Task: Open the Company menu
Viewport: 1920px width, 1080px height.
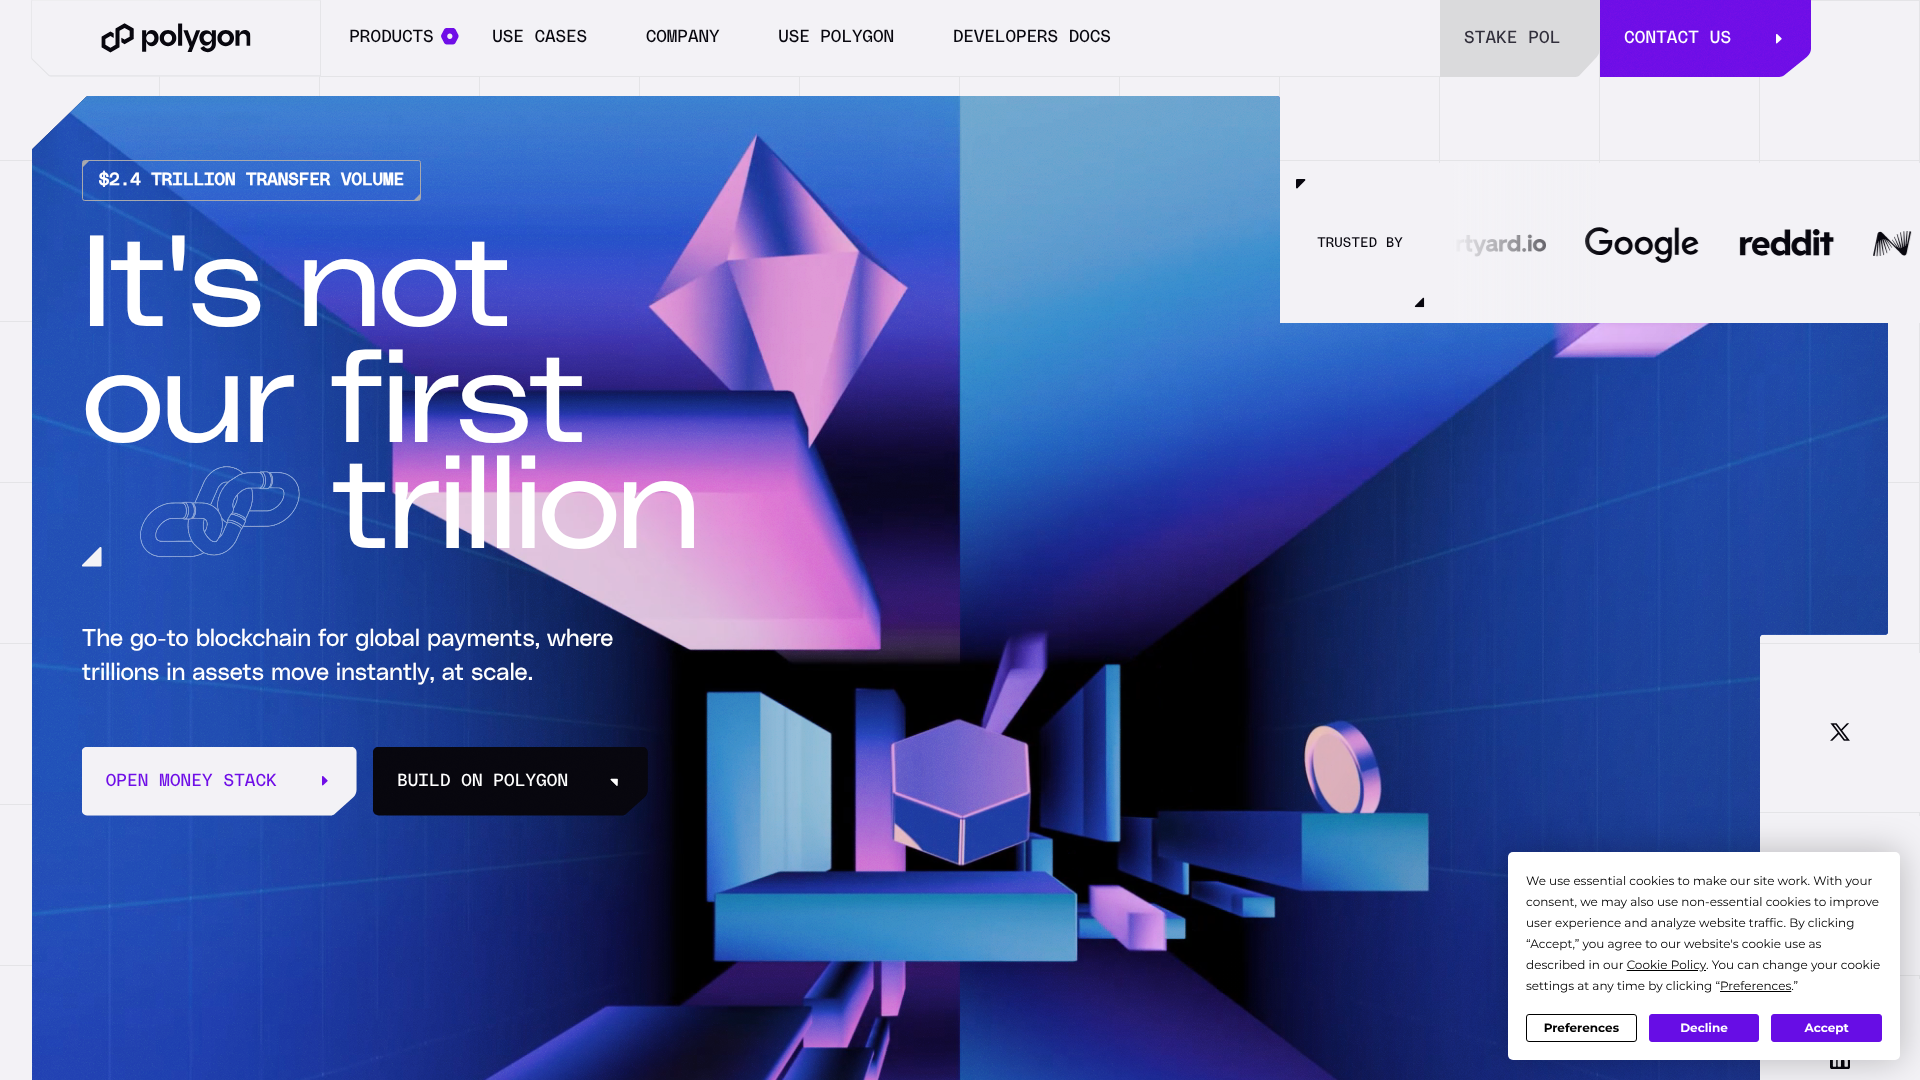Action: 682,36
